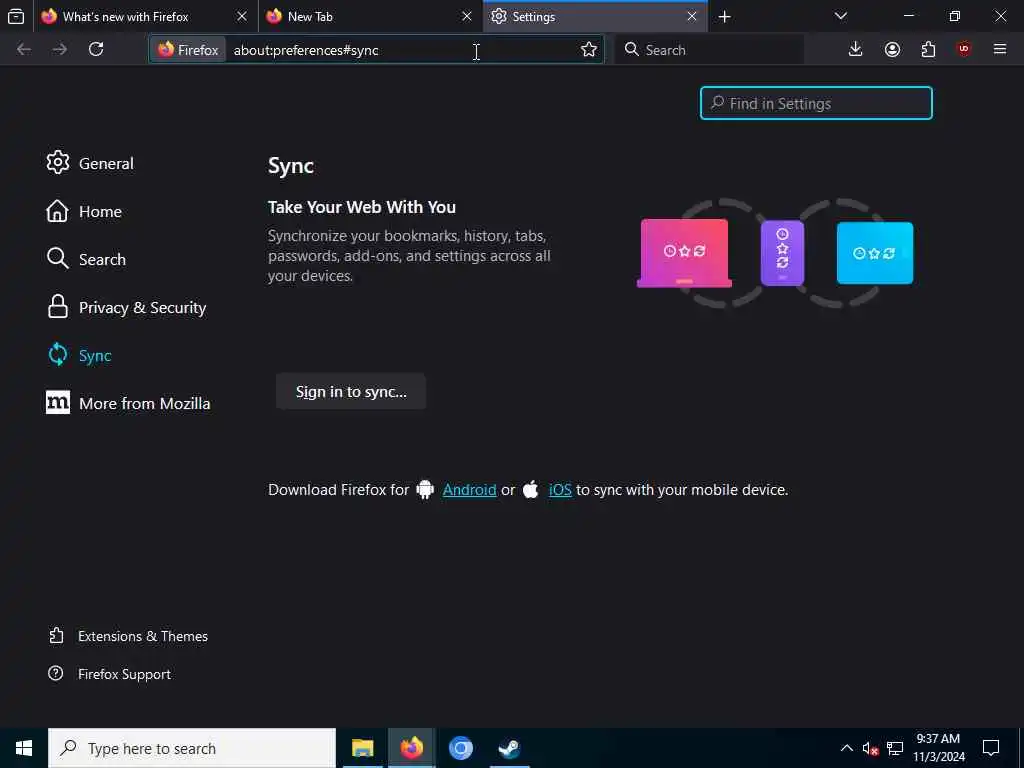The height and width of the screenshot is (768, 1024).
Task: Click the Extensions & Themes puzzle icon
Action: click(x=56, y=635)
